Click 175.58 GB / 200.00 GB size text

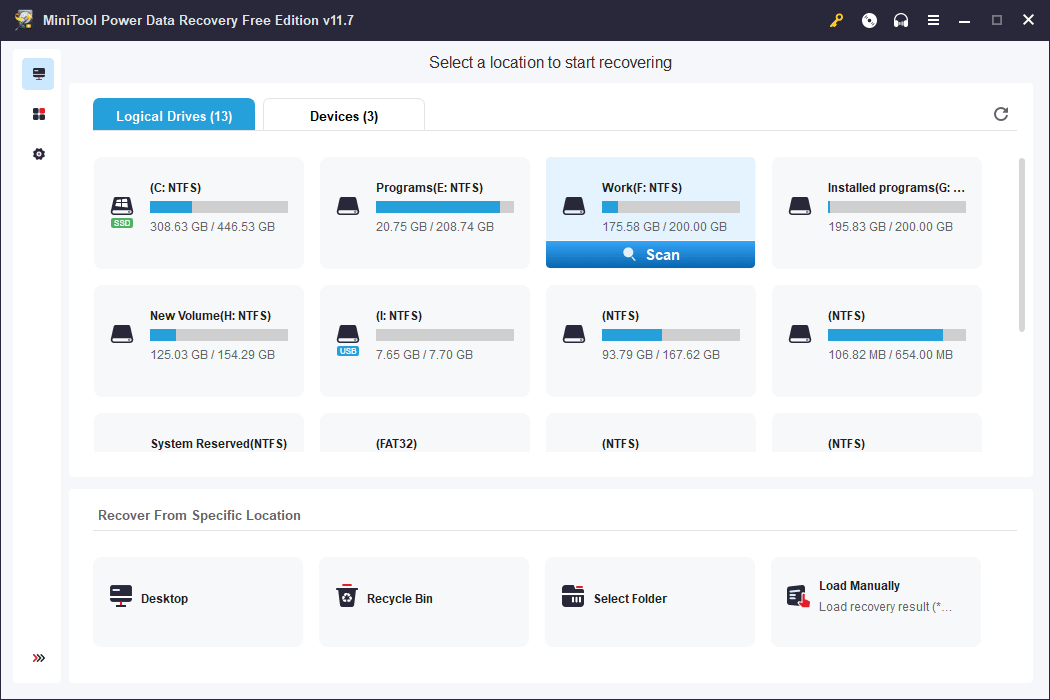pyautogui.click(x=664, y=226)
